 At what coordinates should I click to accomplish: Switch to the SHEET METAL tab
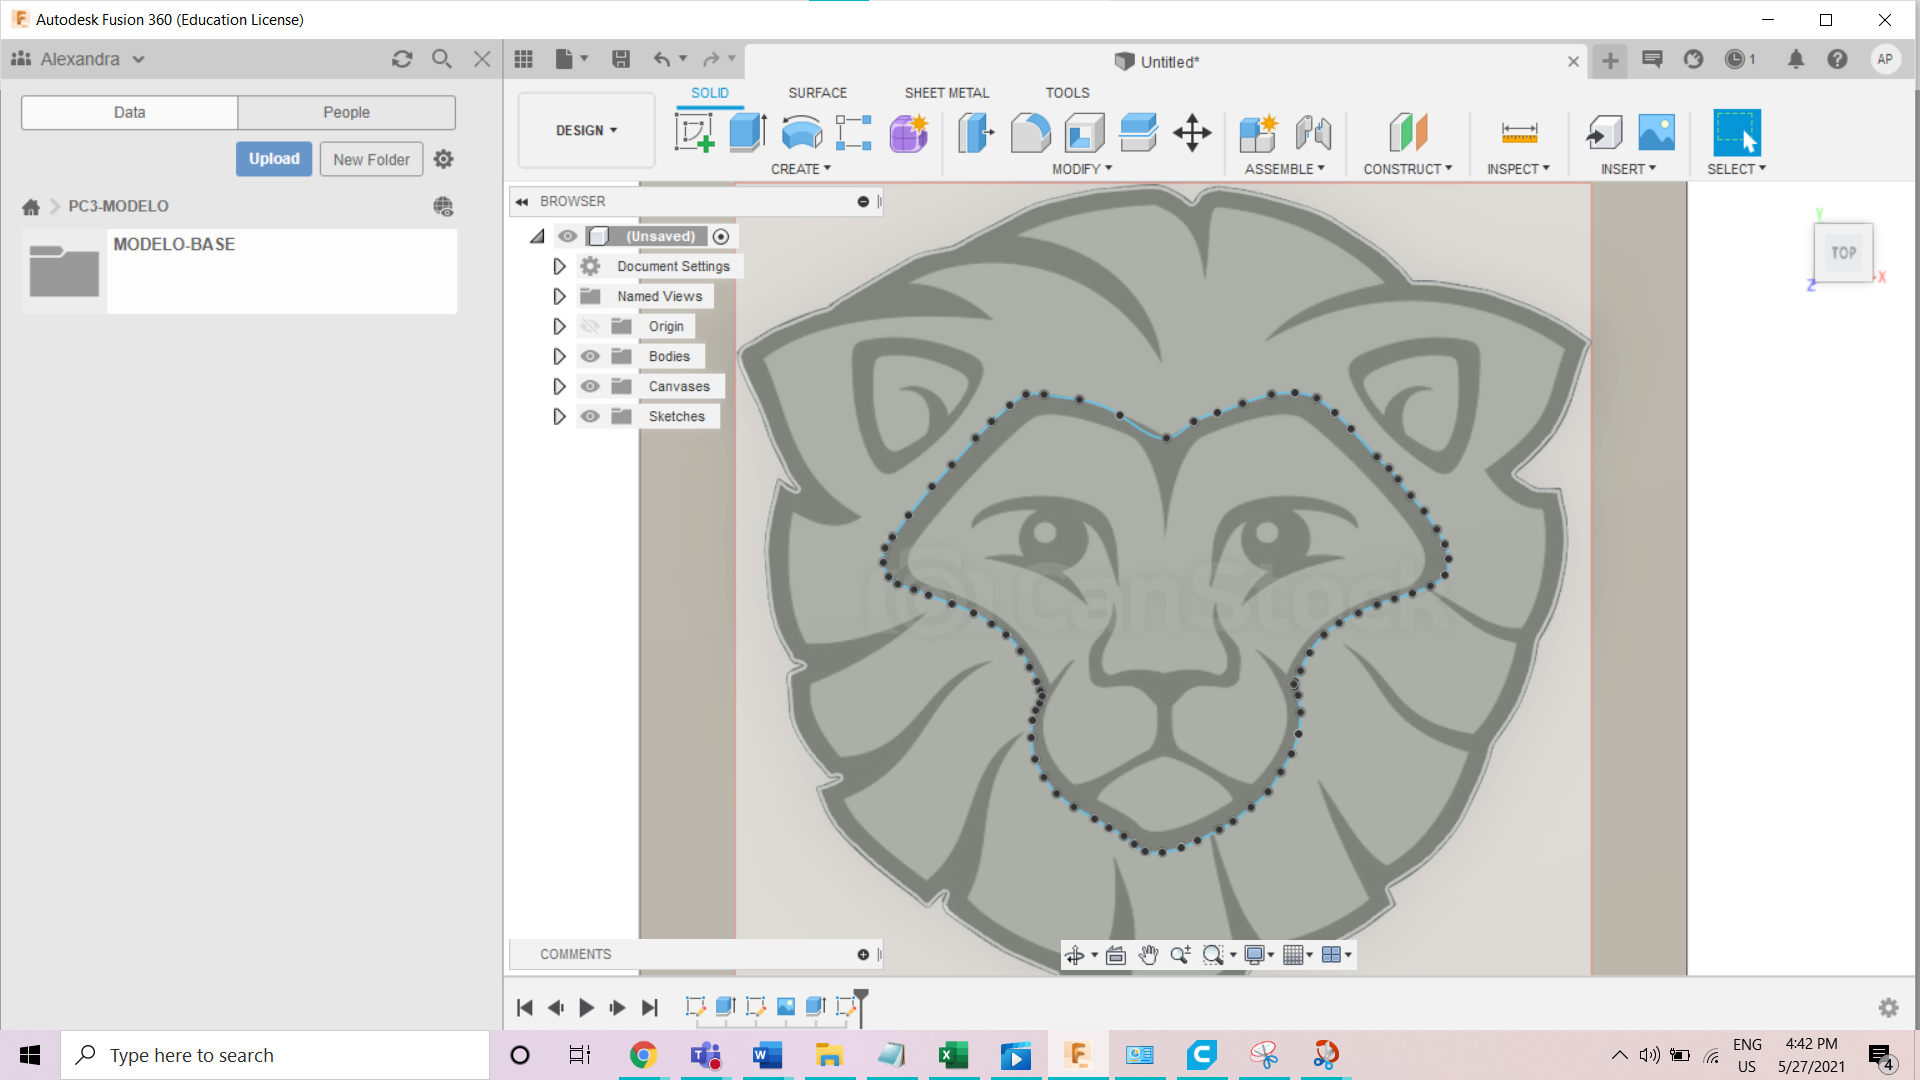click(947, 93)
